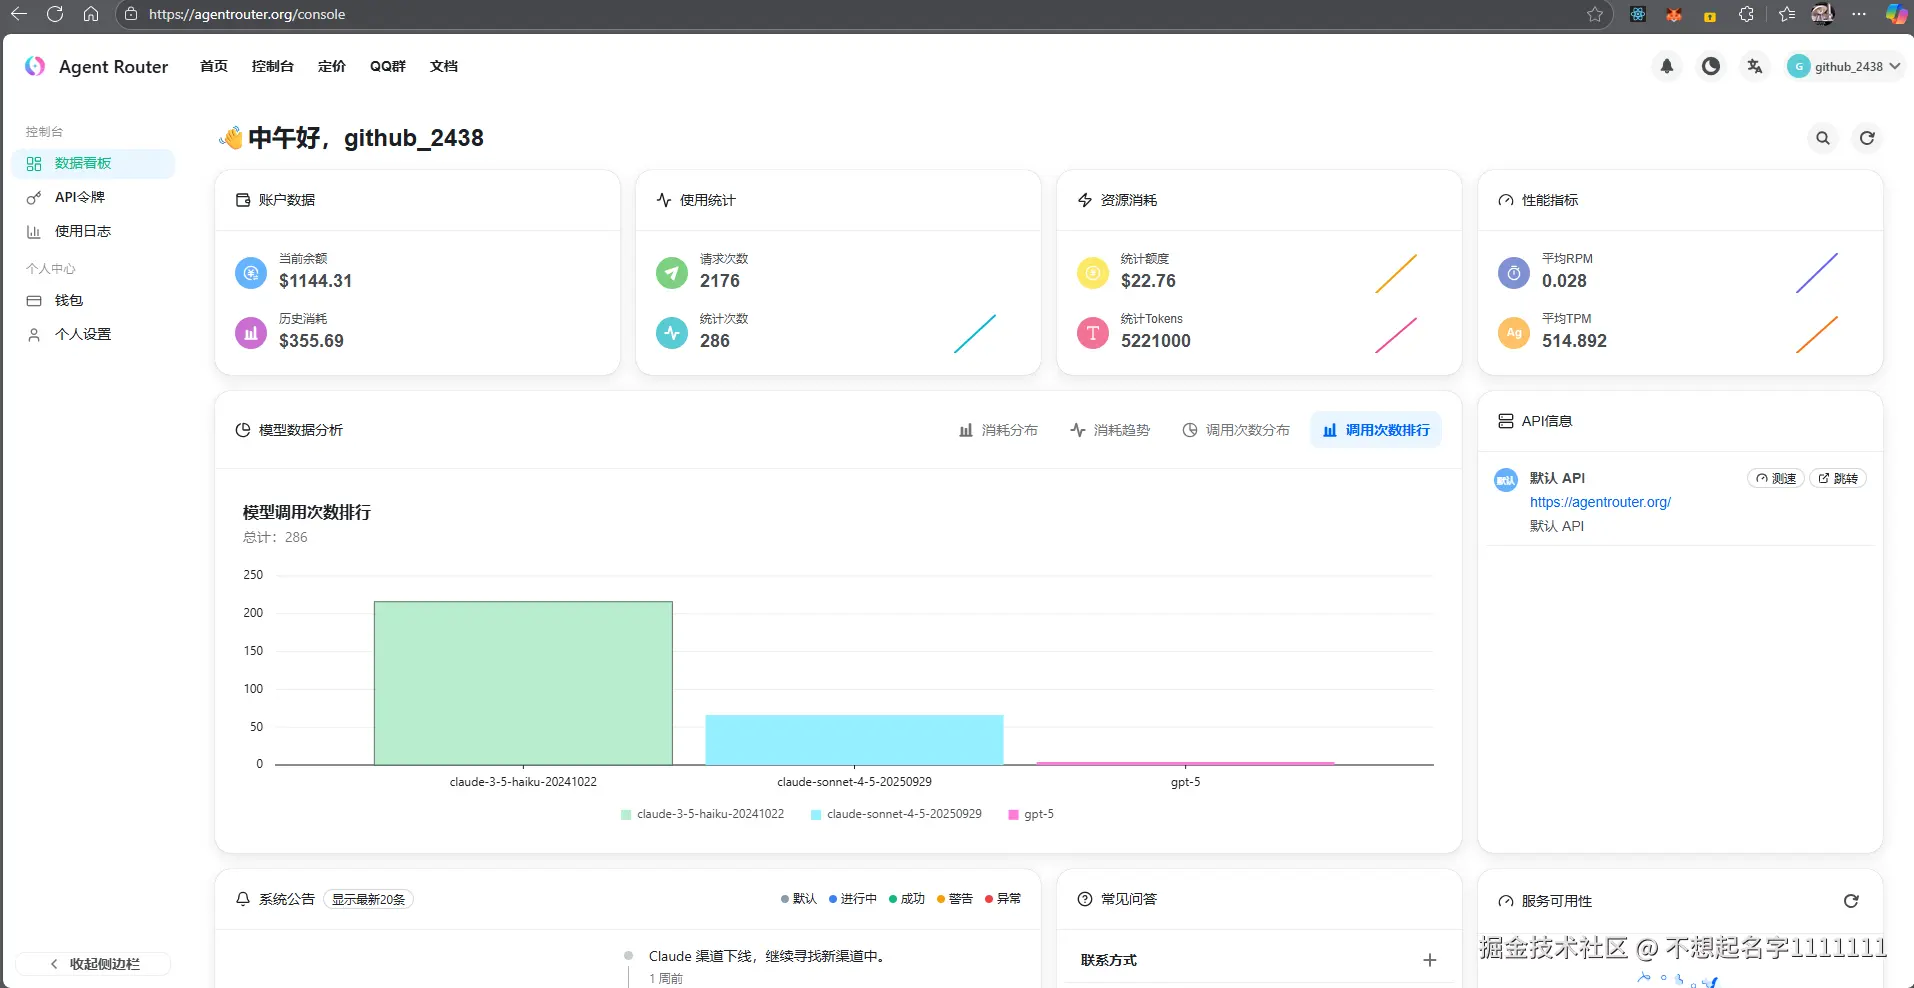
Task: Refresh dashboard data with the reload icon
Action: pos(1867,138)
